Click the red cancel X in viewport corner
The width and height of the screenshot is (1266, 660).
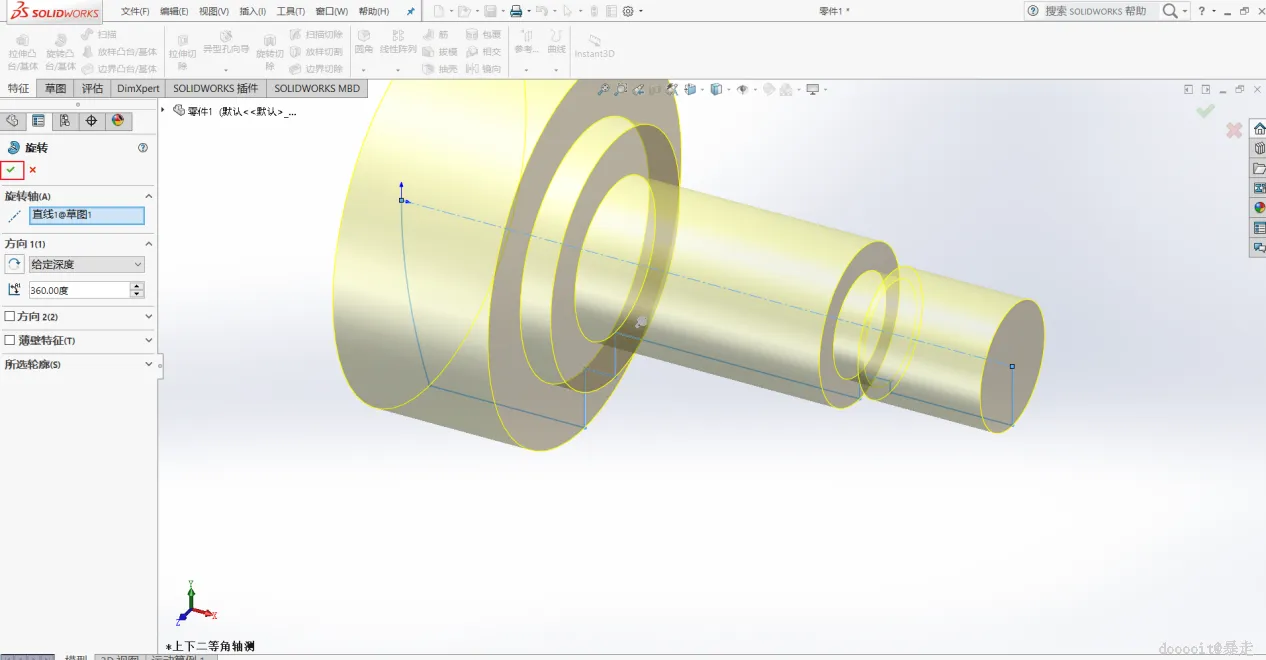point(1234,130)
